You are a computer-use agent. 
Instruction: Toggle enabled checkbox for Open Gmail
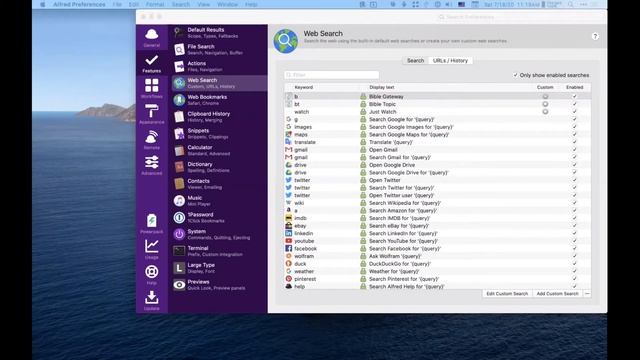(x=574, y=149)
